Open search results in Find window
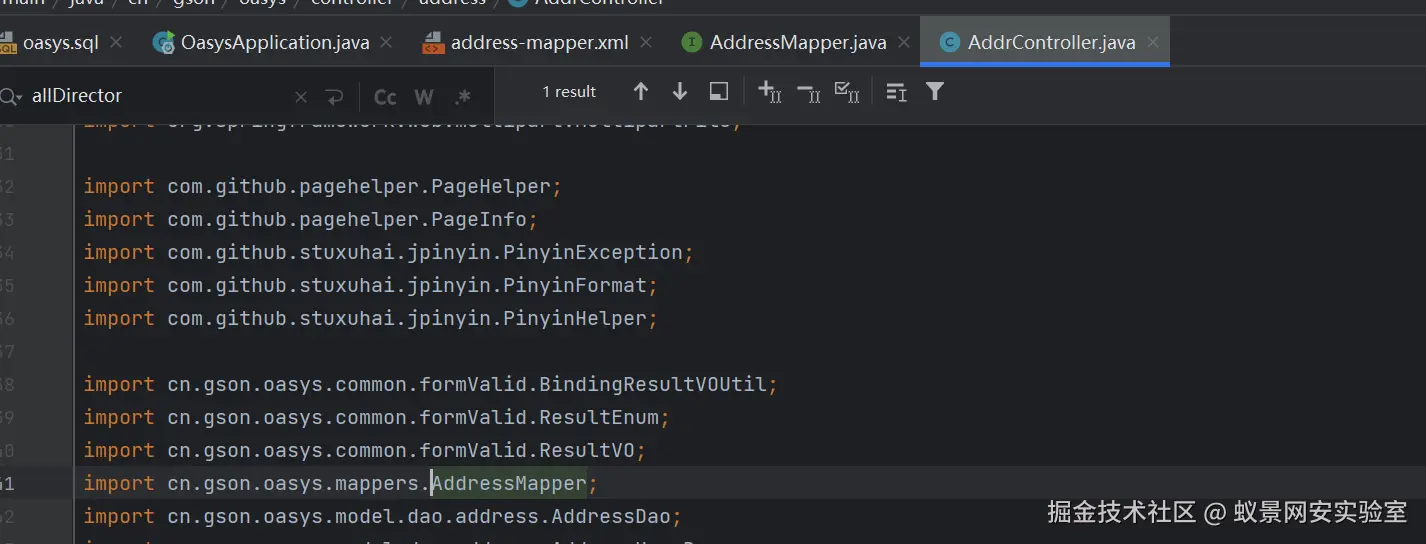The image size is (1426, 544). [718, 91]
